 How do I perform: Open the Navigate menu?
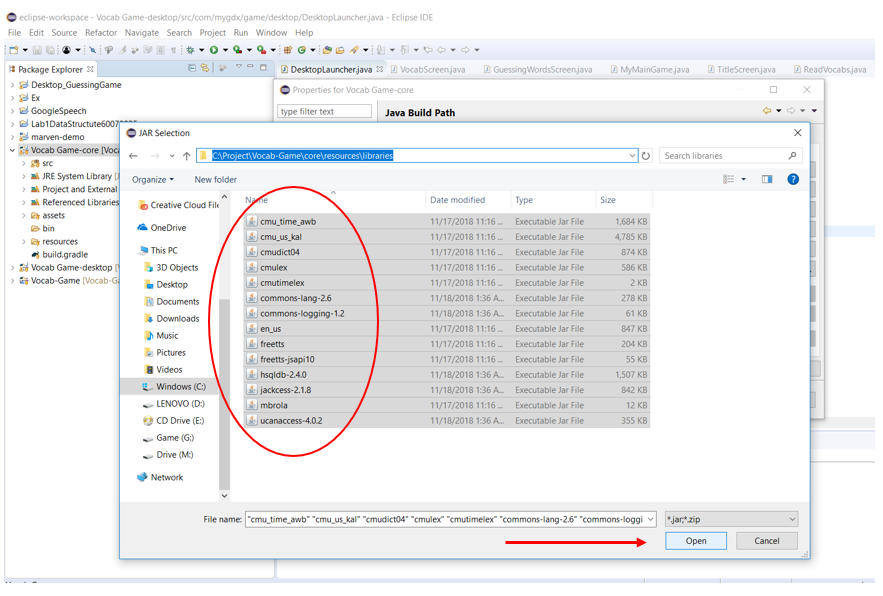pos(141,33)
